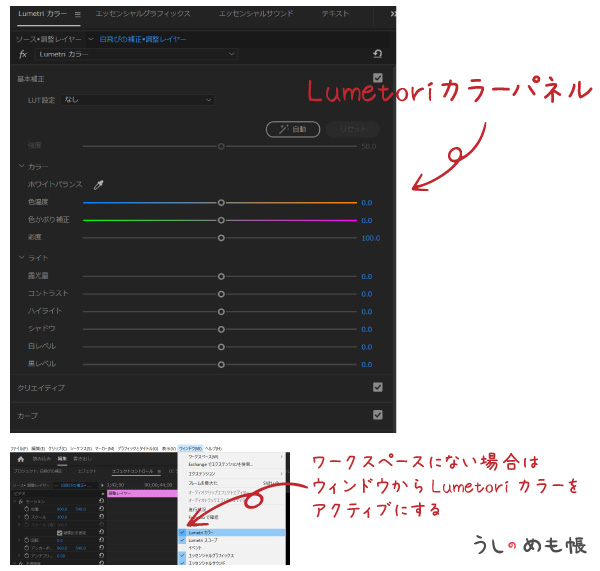This screenshot has height=571, width=600.
Task: Click the 黒レベル value 0.0
Action: pos(367,364)
